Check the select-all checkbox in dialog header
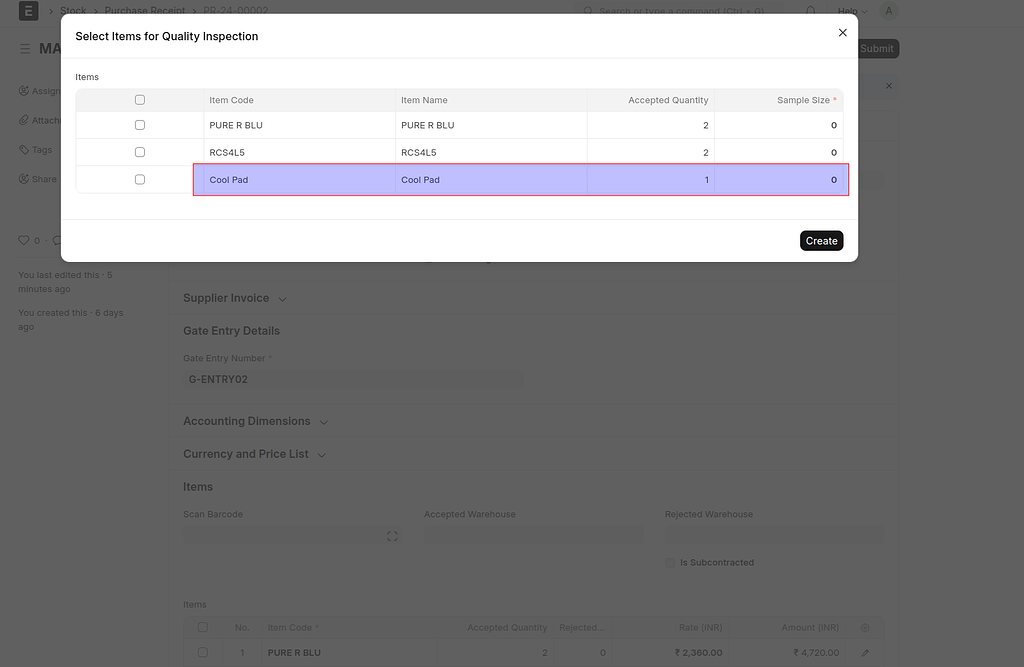1024x667 pixels. (x=139, y=99)
